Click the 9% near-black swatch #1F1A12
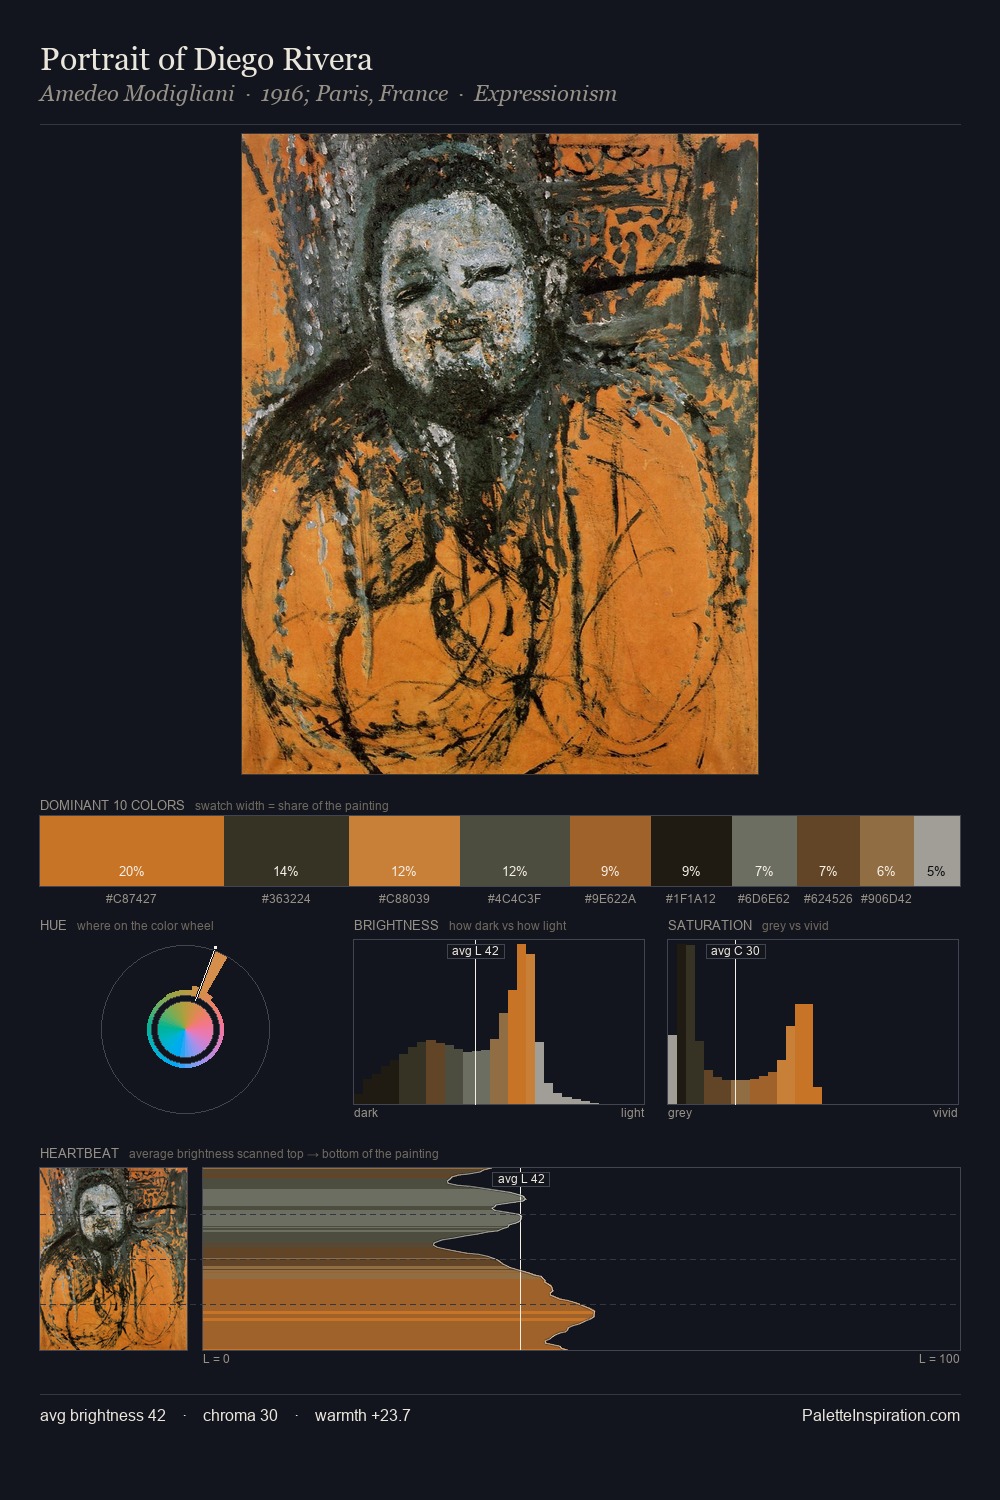This screenshot has height=1500, width=1000. point(691,851)
